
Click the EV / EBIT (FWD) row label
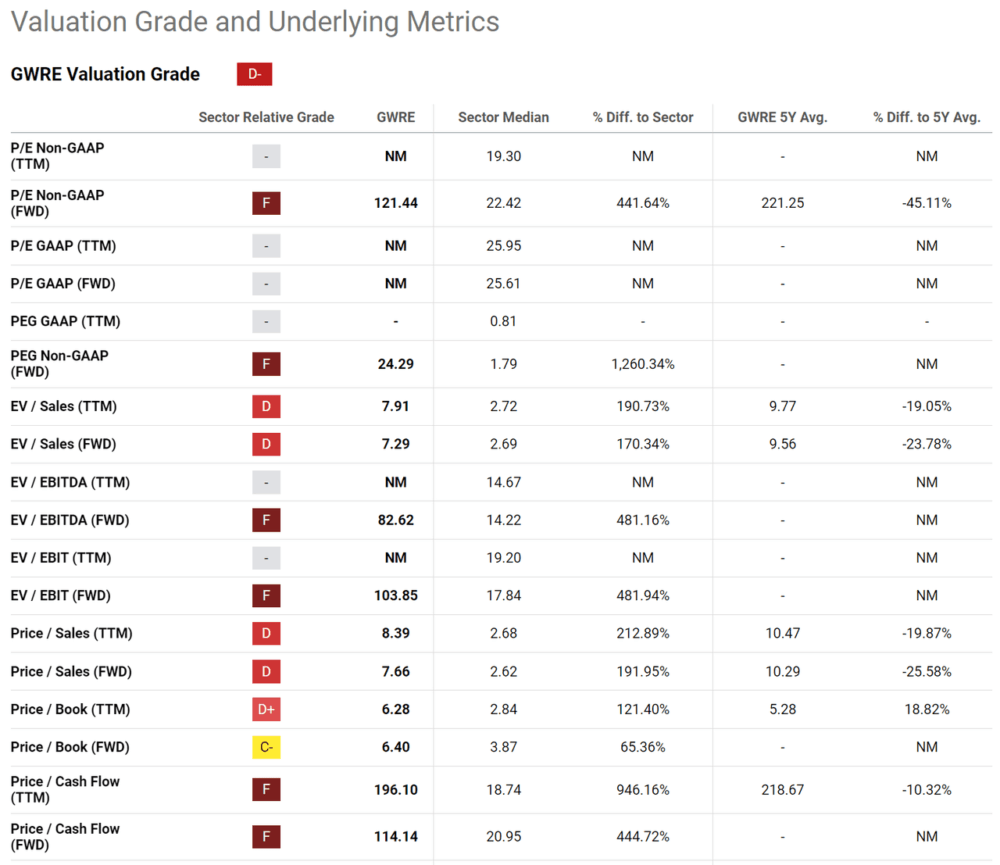pyautogui.click(x=61, y=596)
